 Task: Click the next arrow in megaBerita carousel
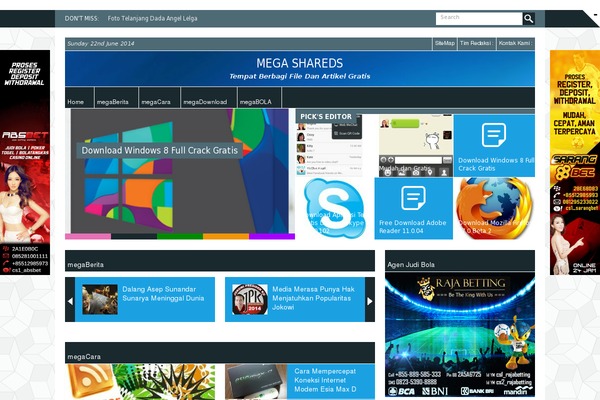[x=370, y=301]
